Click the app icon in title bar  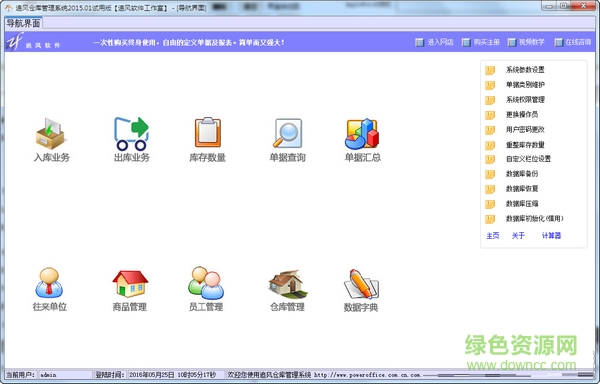click(8, 8)
